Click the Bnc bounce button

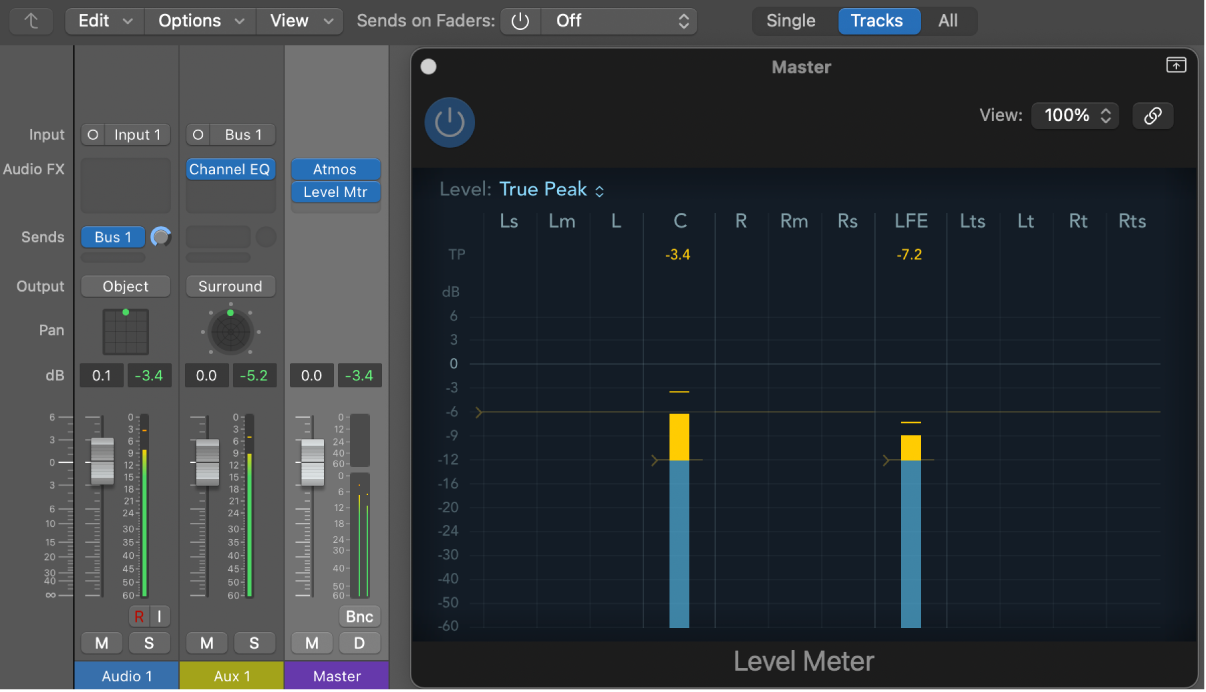[x=359, y=617]
